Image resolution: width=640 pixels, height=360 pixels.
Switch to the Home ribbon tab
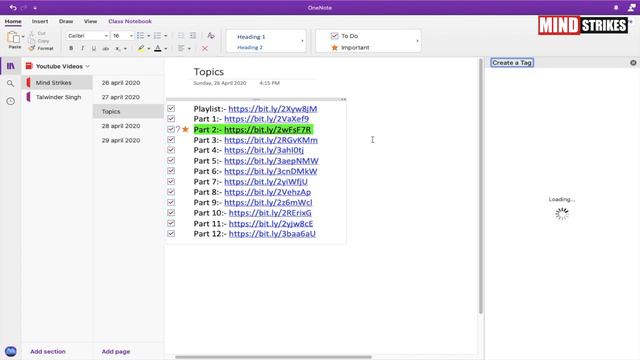(x=13, y=21)
